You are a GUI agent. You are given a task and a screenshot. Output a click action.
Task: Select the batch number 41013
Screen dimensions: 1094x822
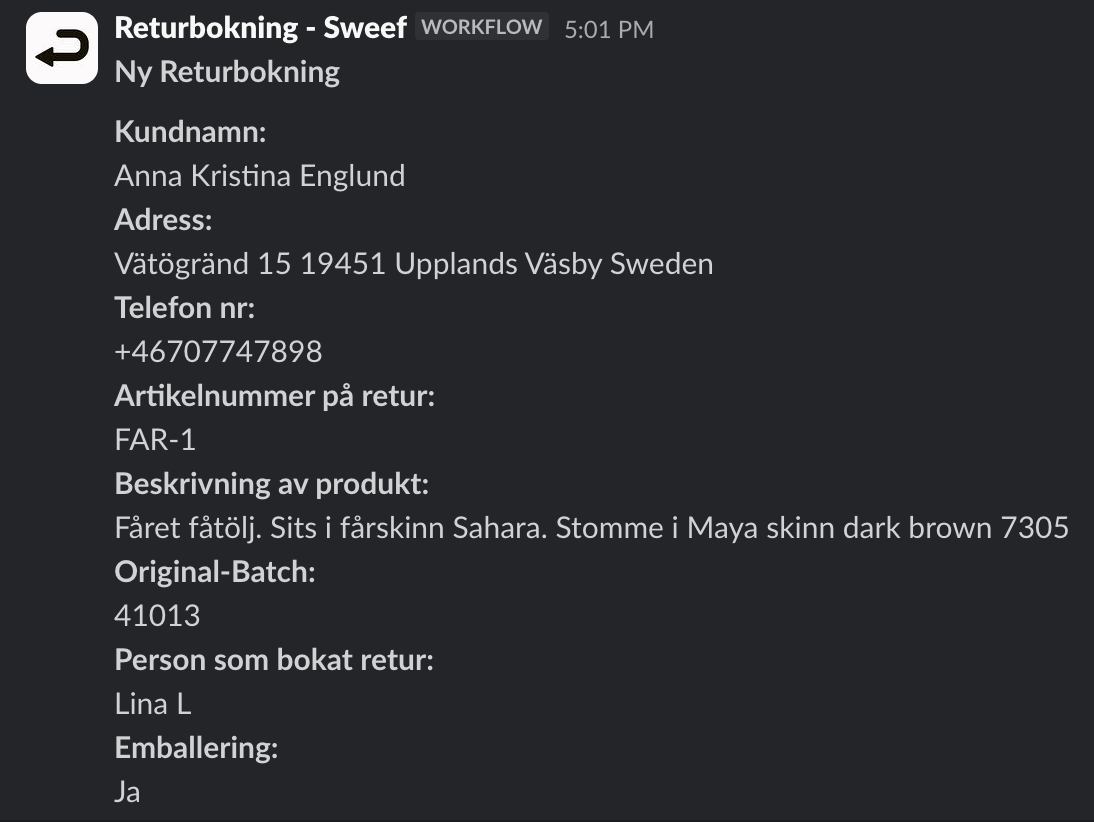[157, 616]
